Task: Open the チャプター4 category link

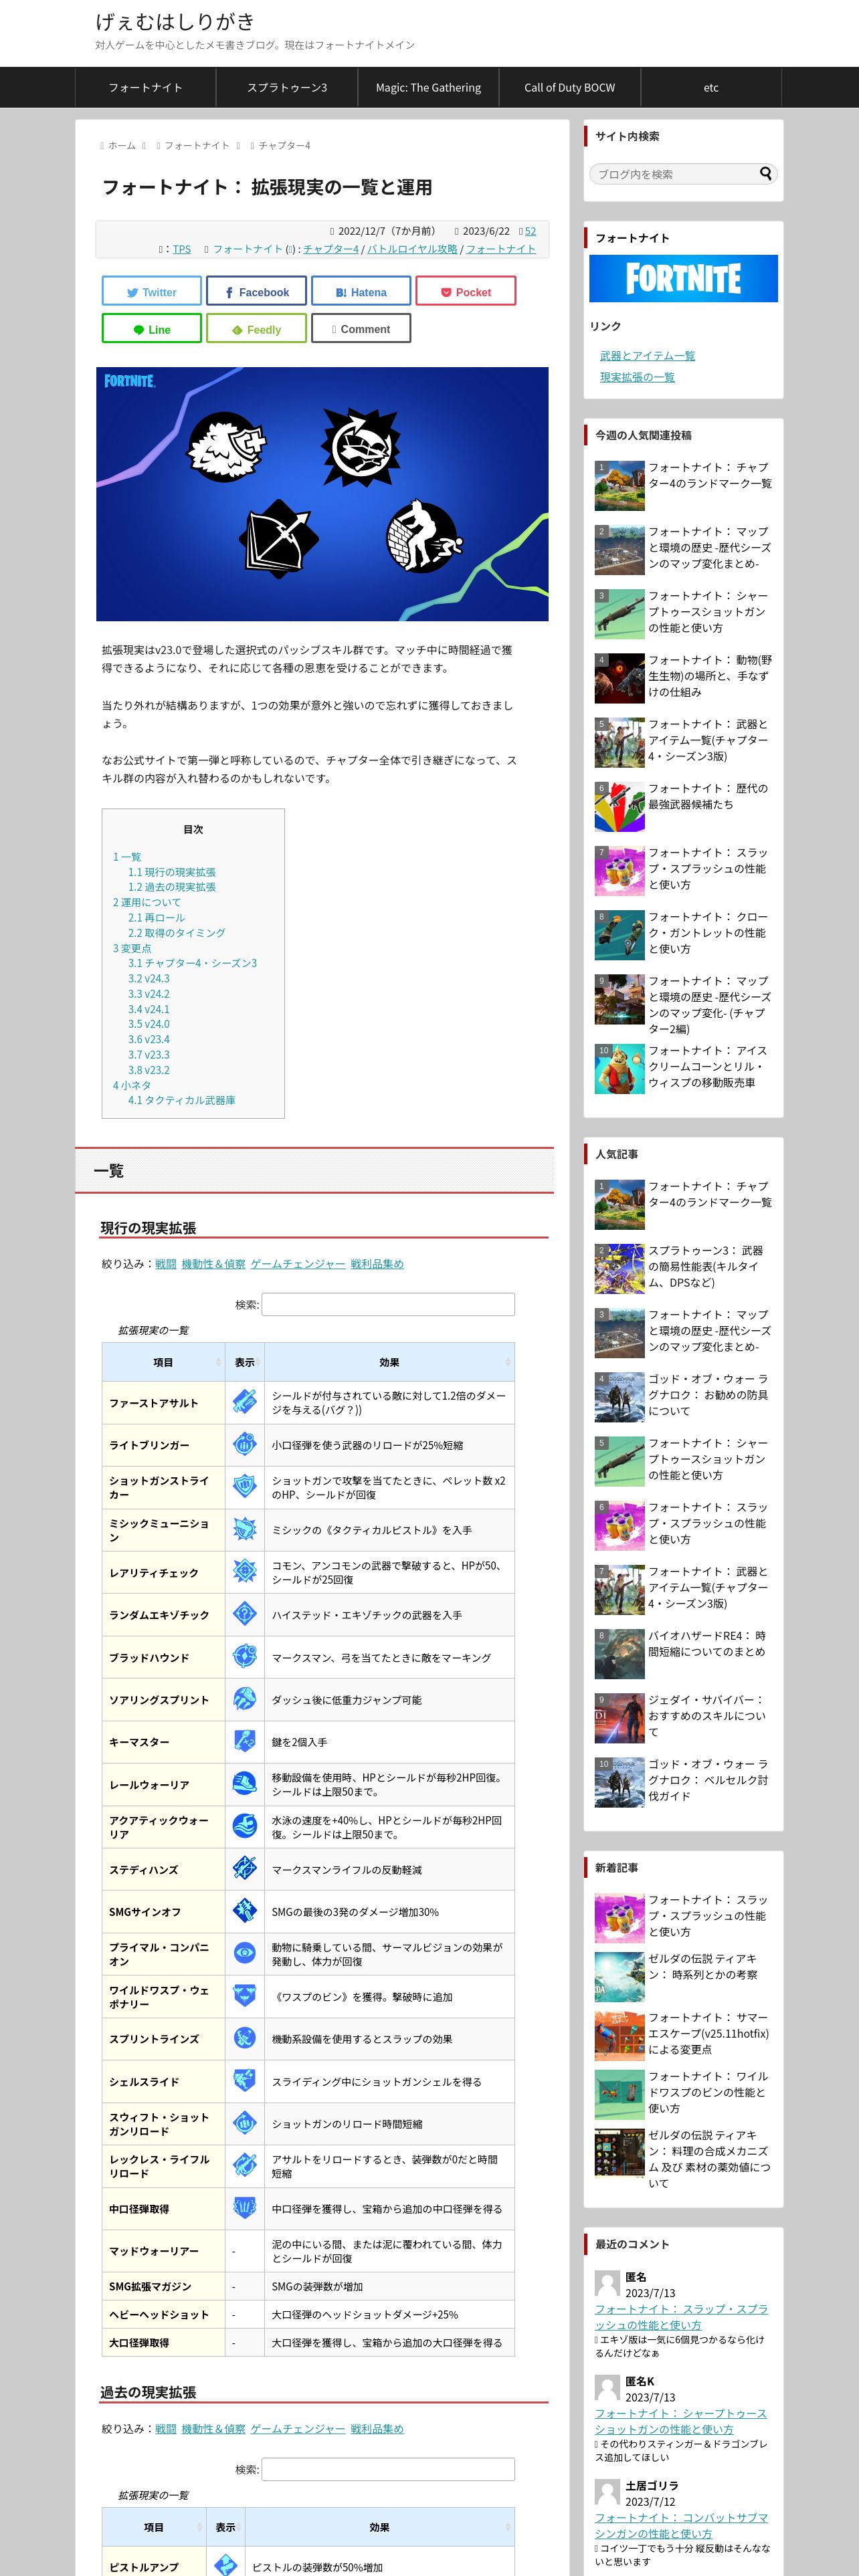Action: tap(331, 249)
